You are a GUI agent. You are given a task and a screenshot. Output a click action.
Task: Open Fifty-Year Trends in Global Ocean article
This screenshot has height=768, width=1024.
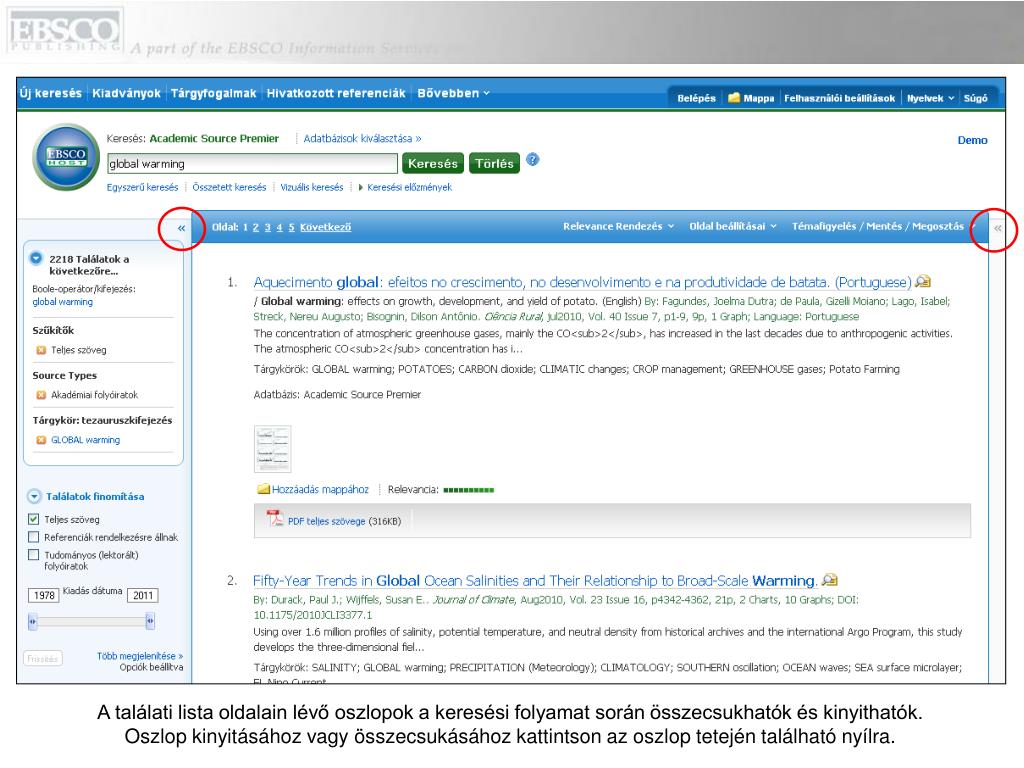(x=535, y=581)
